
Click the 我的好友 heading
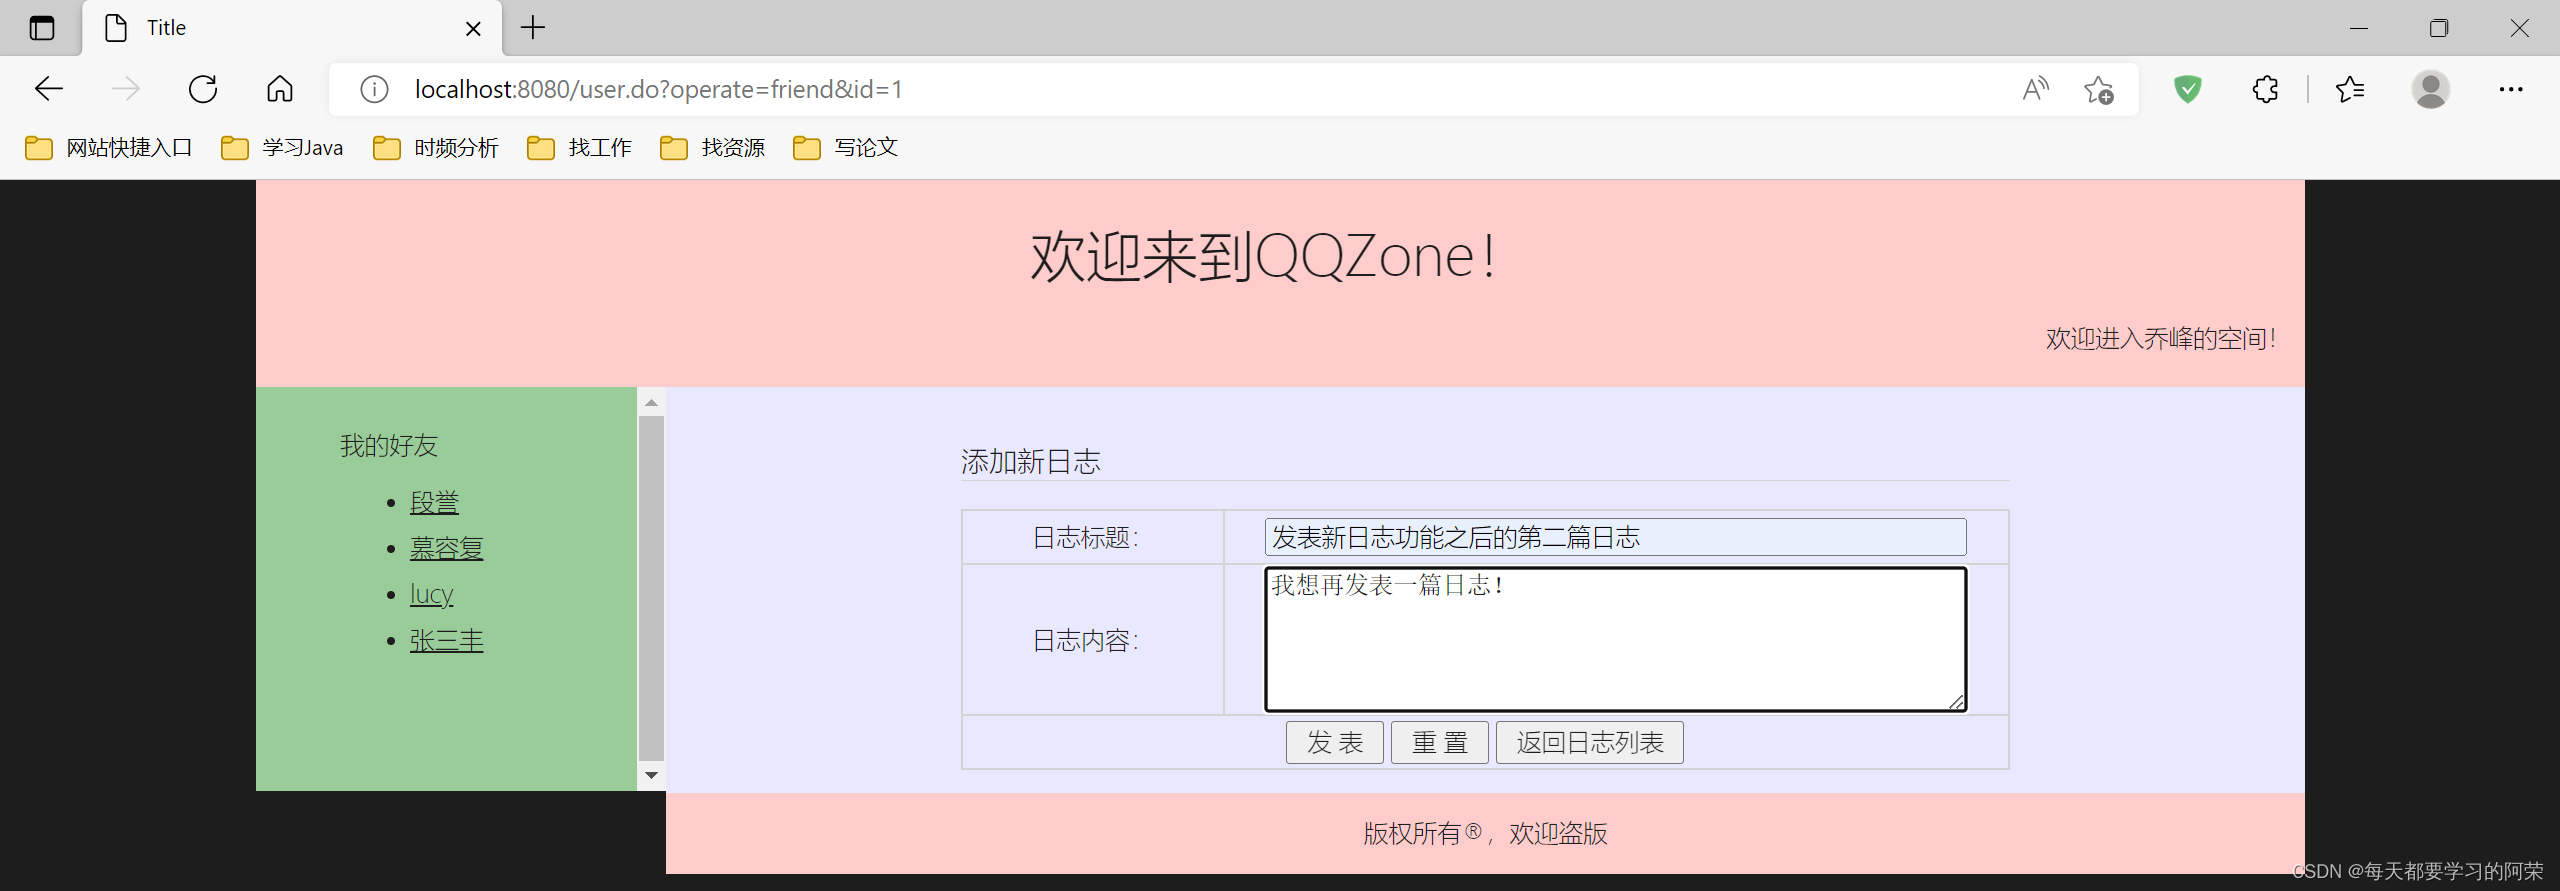(389, 445)
